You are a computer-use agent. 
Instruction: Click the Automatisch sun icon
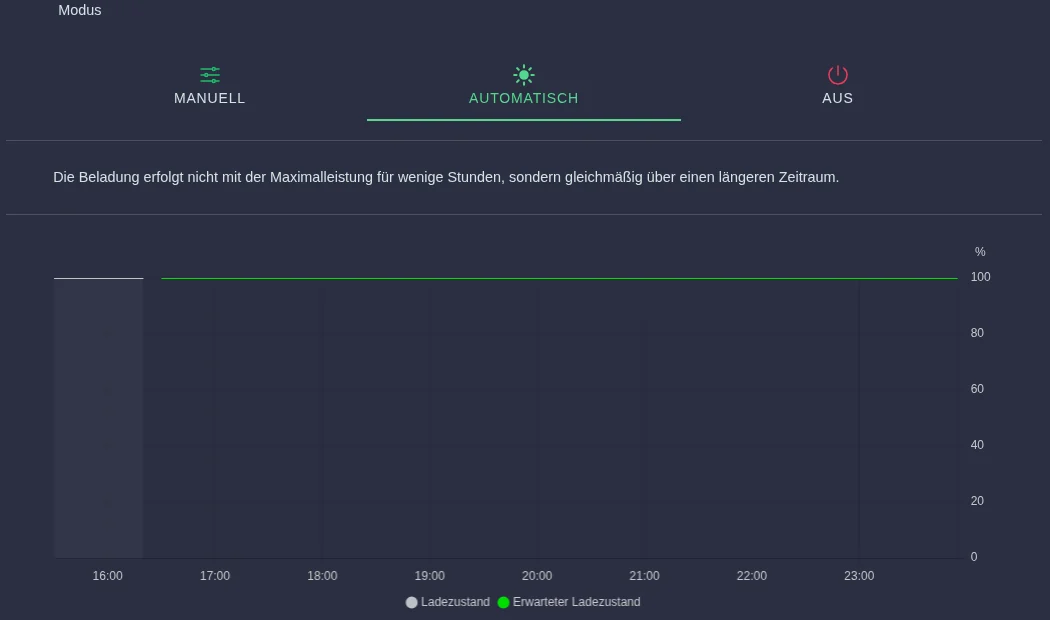pos(524,74)
